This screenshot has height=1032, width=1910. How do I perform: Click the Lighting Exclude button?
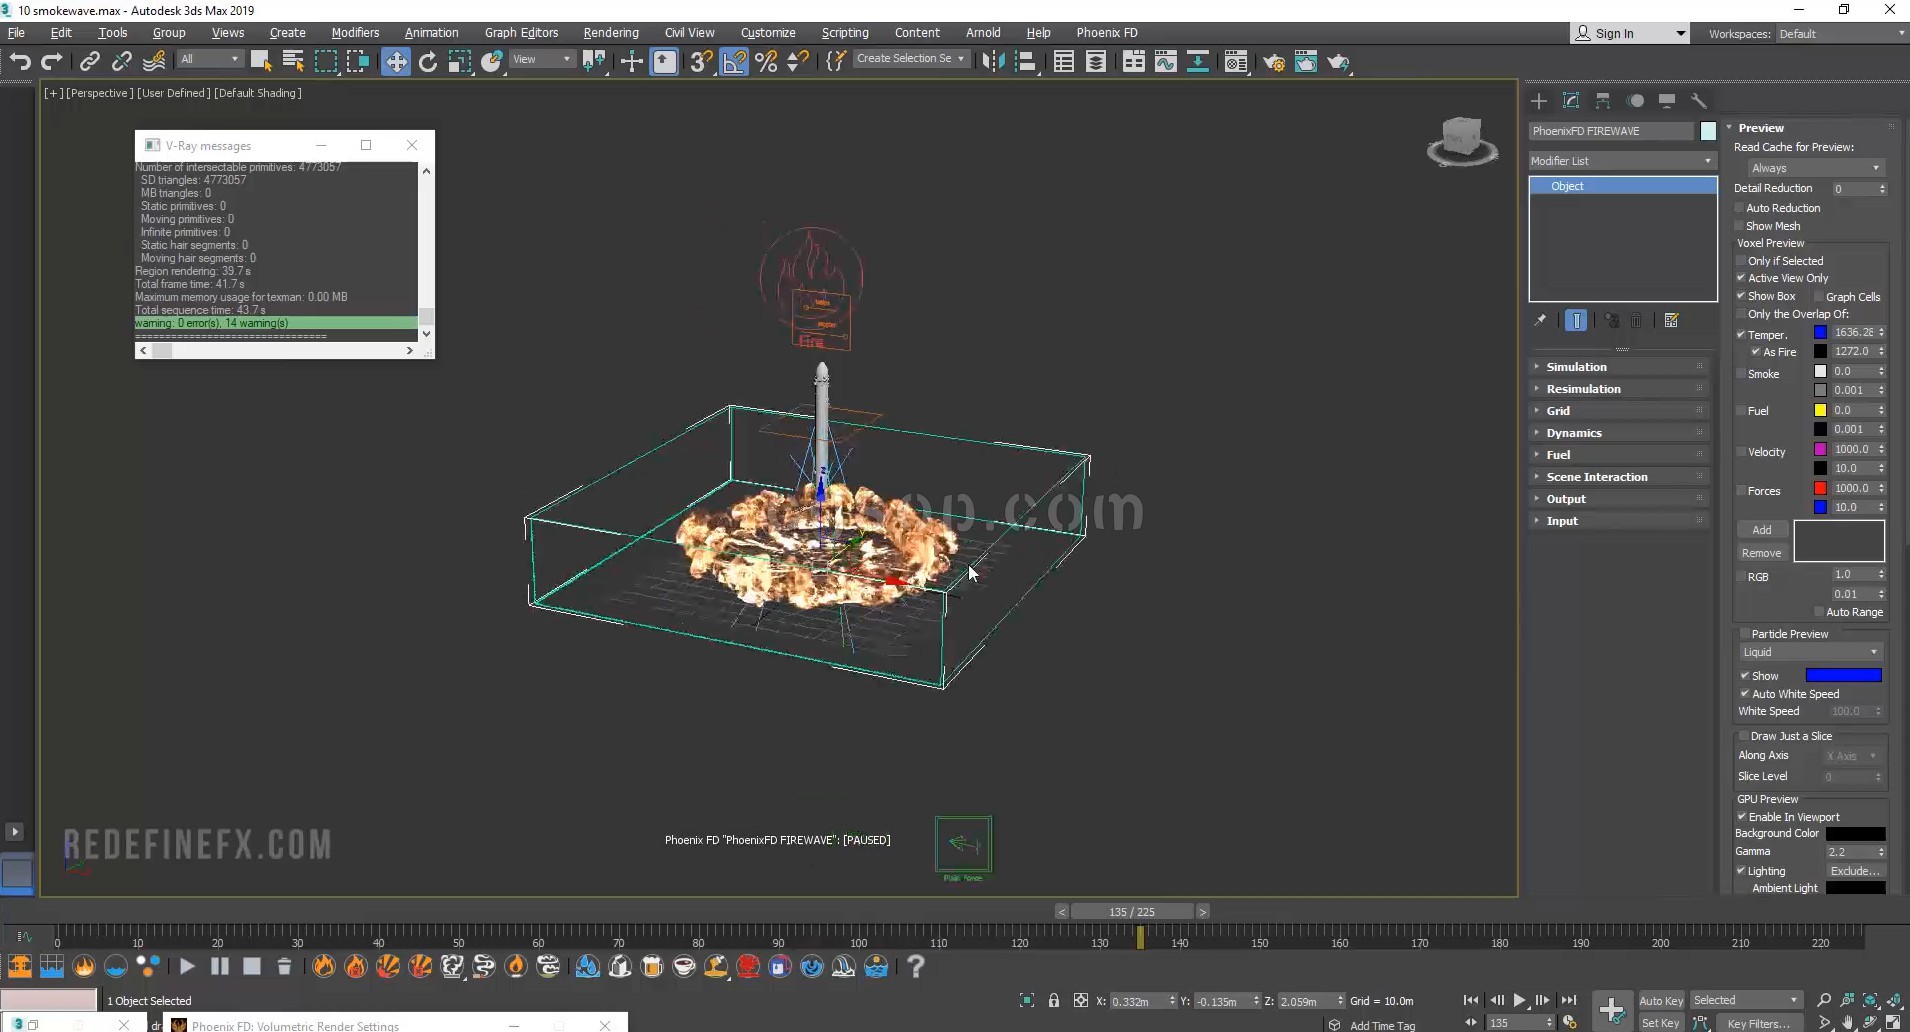1855,871
